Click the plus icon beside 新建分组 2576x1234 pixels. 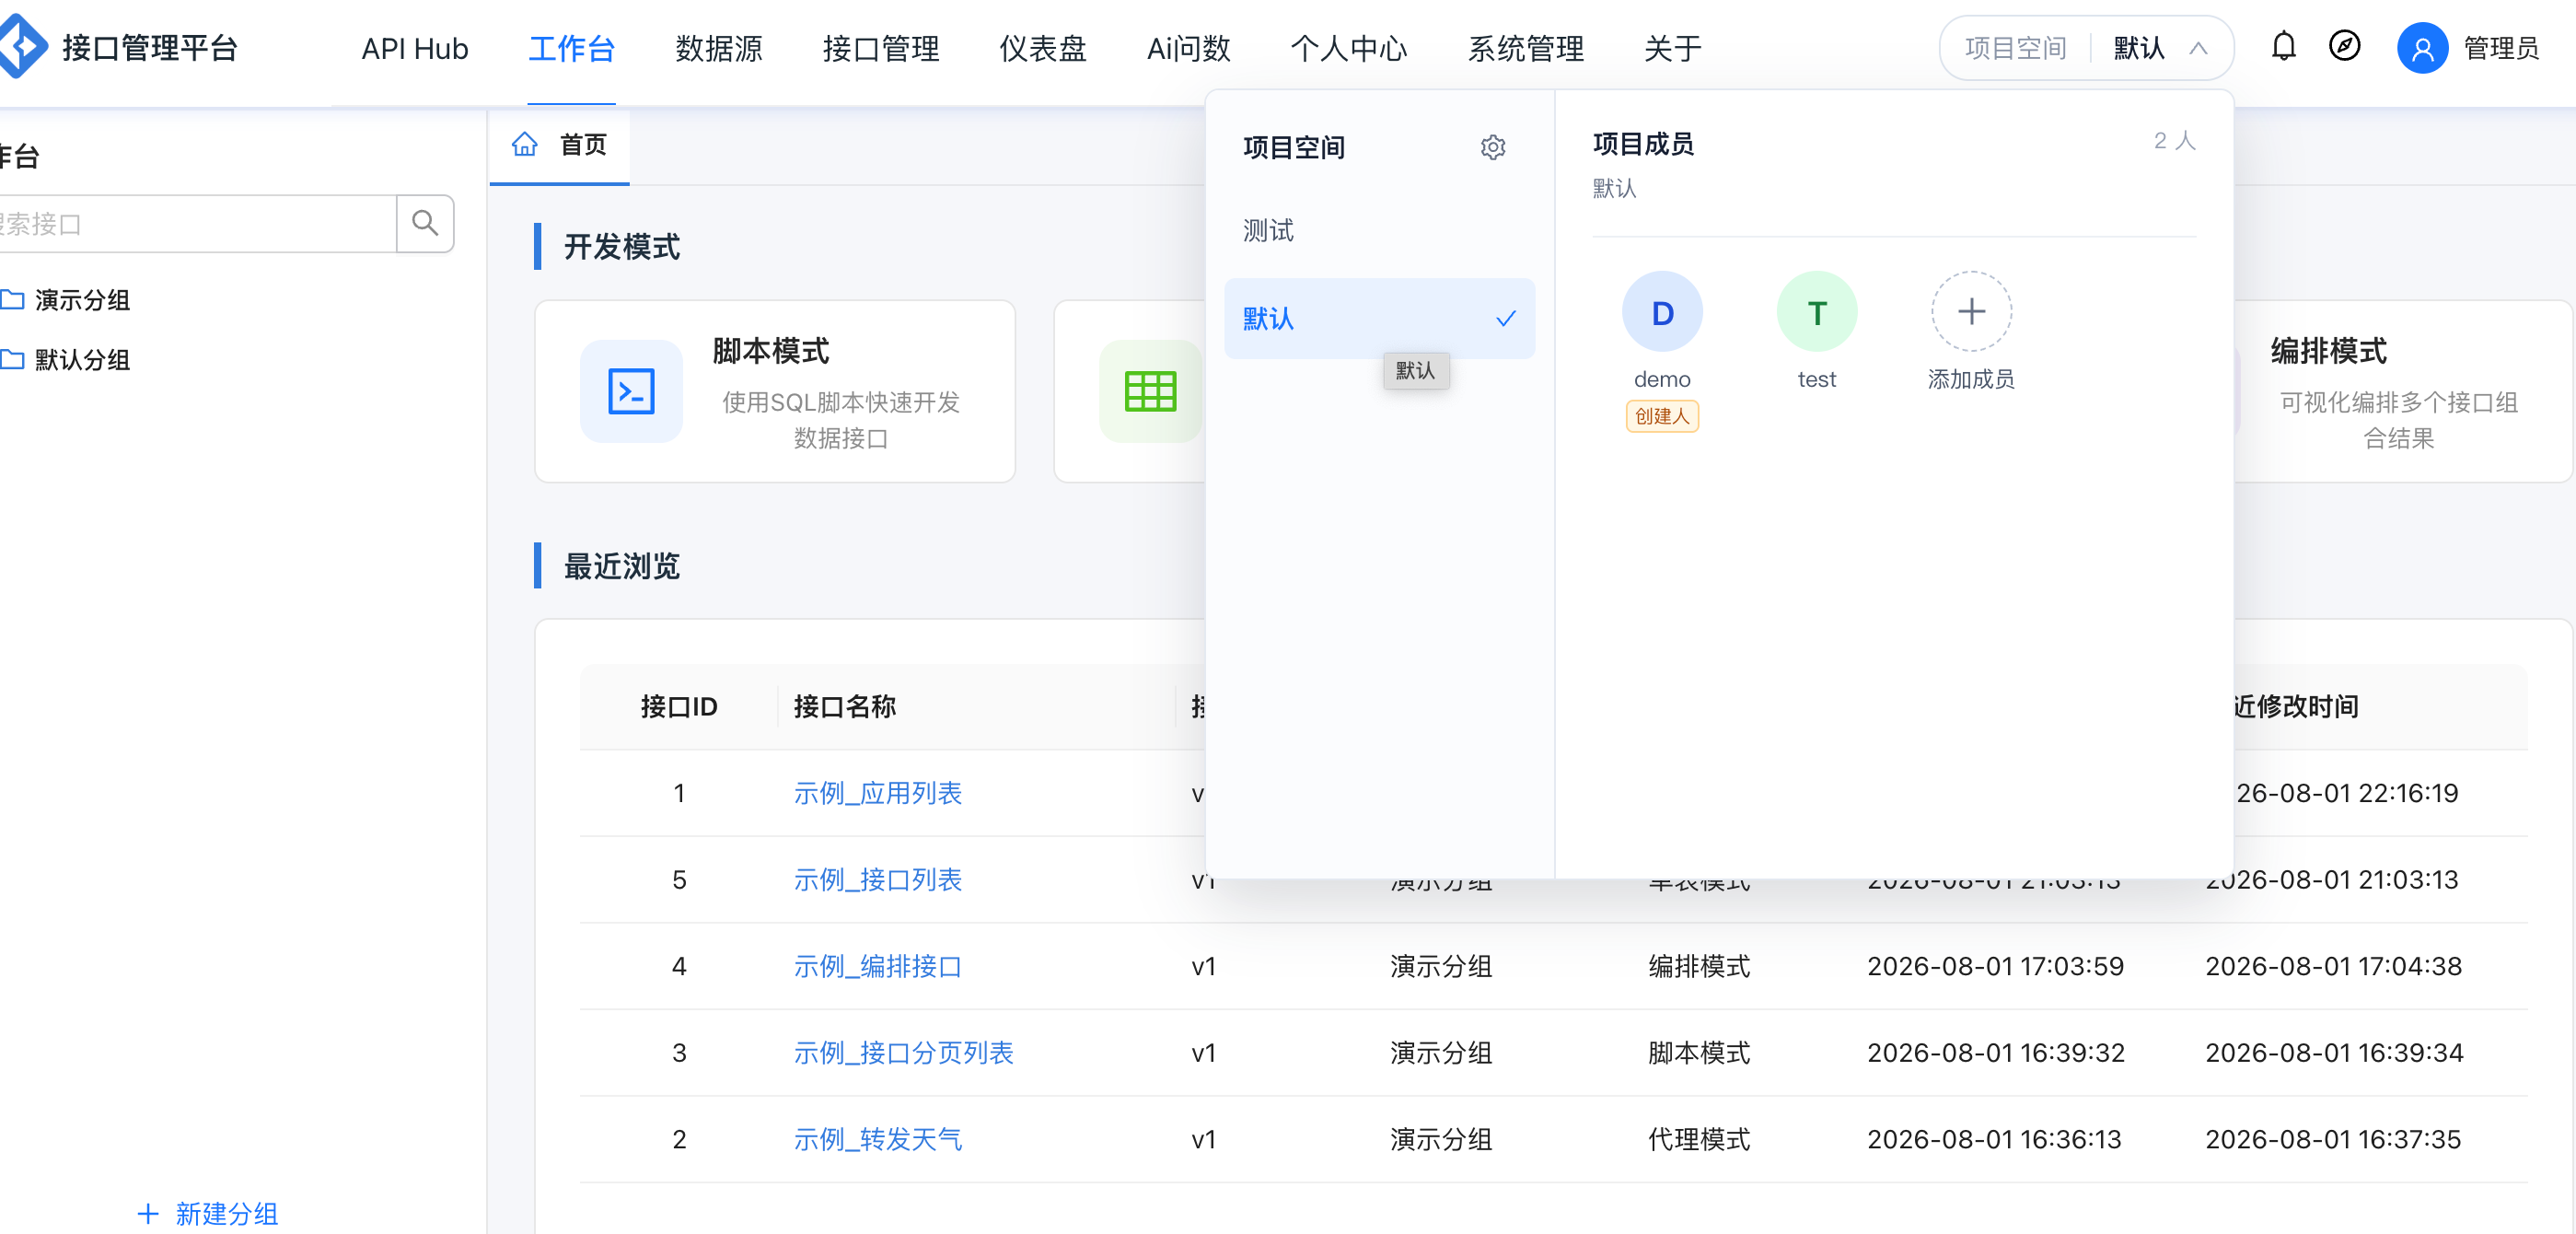(x=148, y=1214)
